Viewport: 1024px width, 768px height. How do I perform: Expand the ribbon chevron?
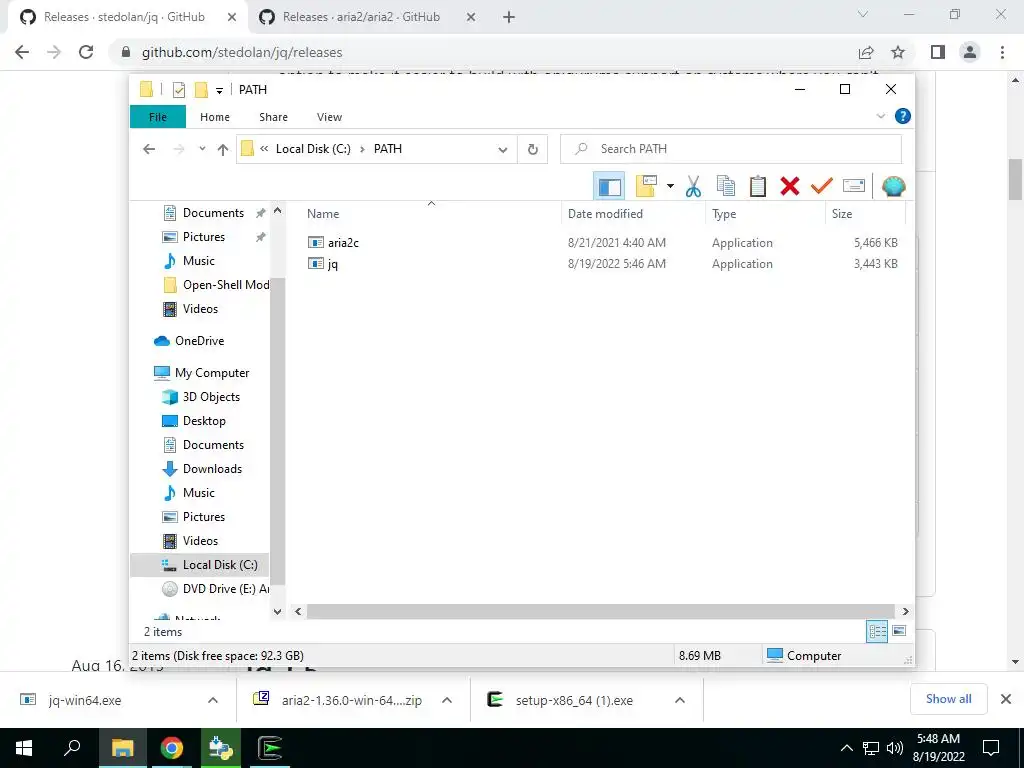880,116
